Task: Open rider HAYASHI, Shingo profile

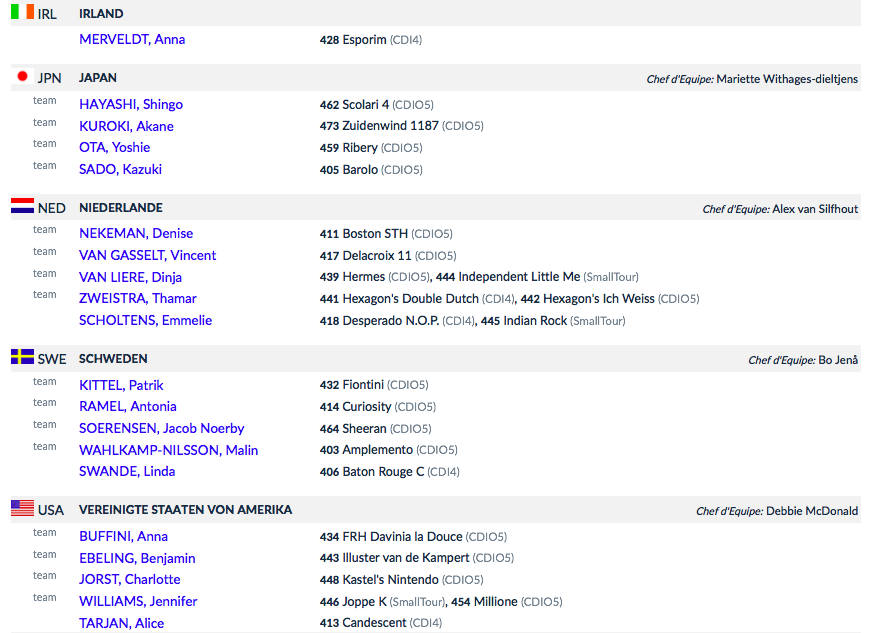Action: point(131,104)
